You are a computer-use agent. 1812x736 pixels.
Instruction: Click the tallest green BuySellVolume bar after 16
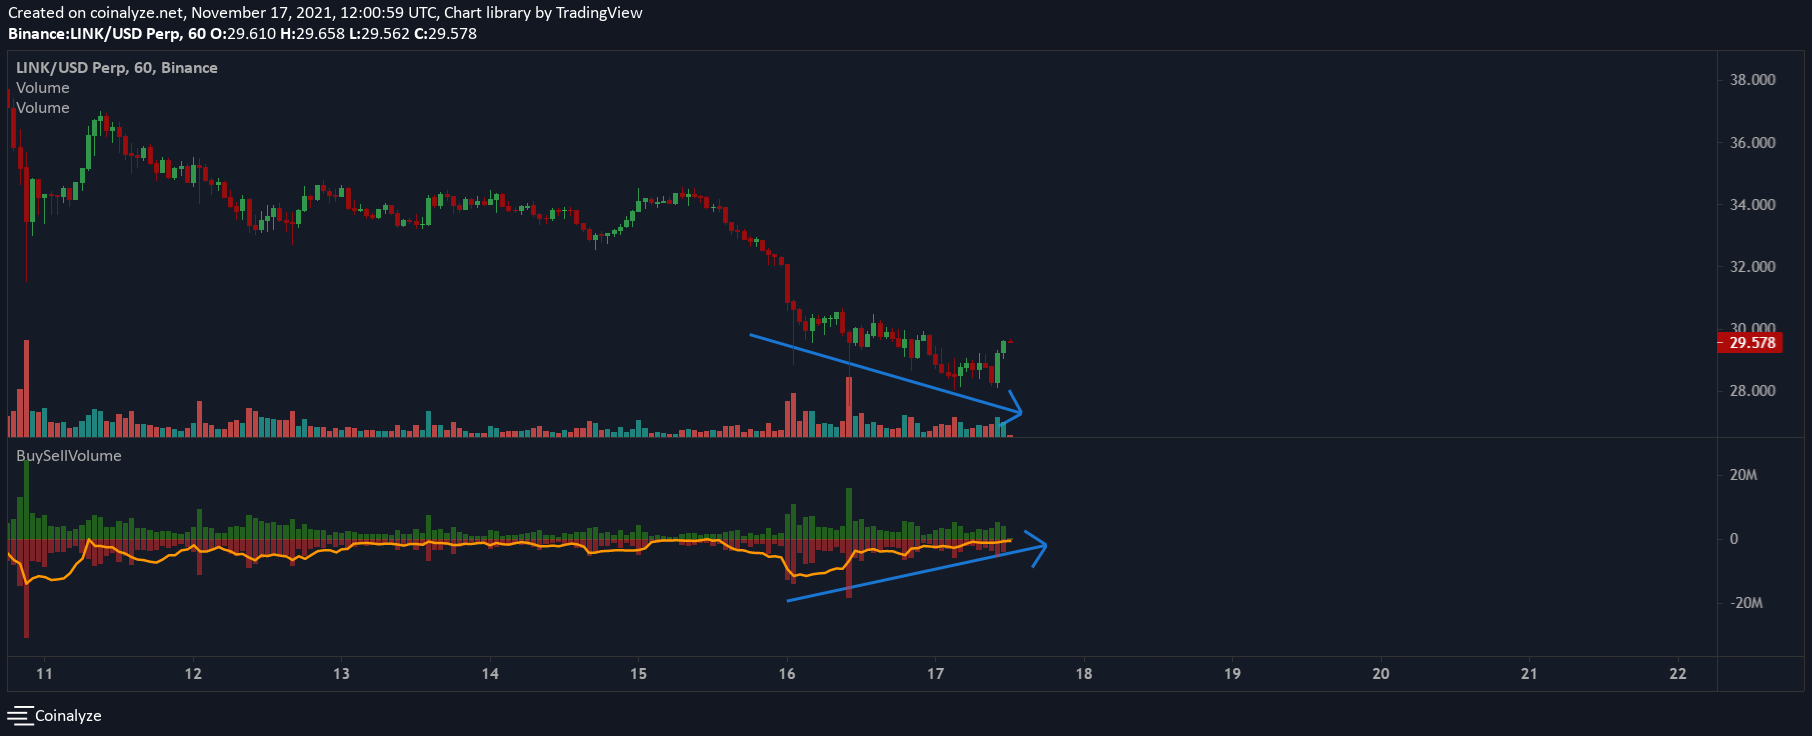[849, 513]
